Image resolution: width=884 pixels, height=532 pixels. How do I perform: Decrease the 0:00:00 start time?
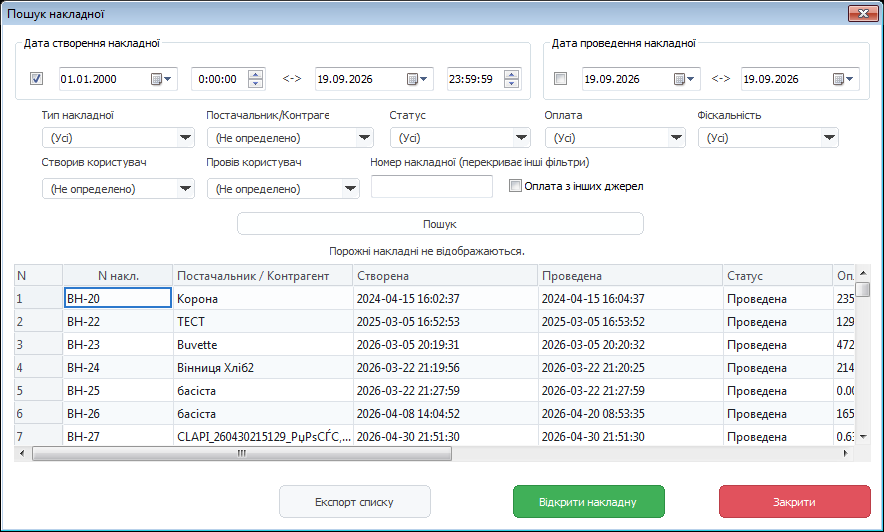[x=255, y=83]
